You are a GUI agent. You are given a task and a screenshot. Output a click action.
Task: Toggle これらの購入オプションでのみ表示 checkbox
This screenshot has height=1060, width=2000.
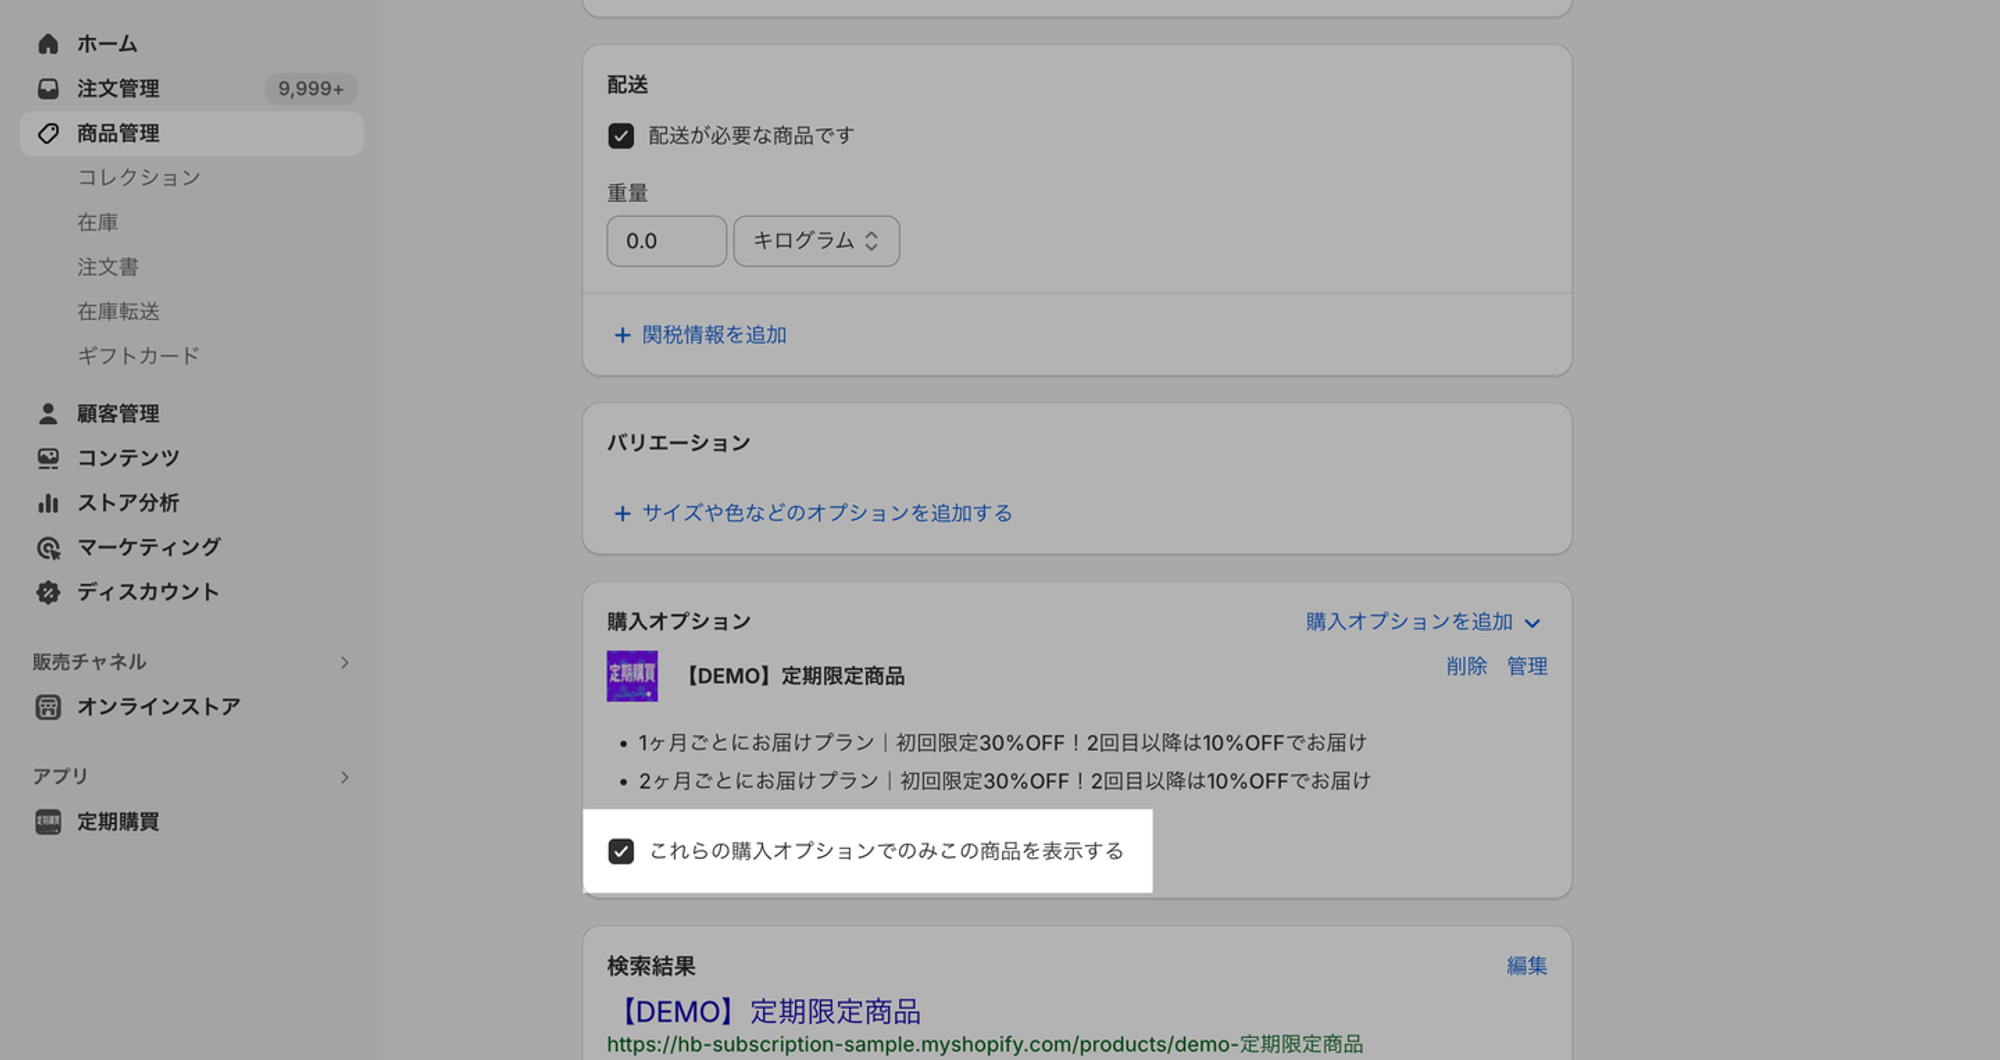pos(621,851)
